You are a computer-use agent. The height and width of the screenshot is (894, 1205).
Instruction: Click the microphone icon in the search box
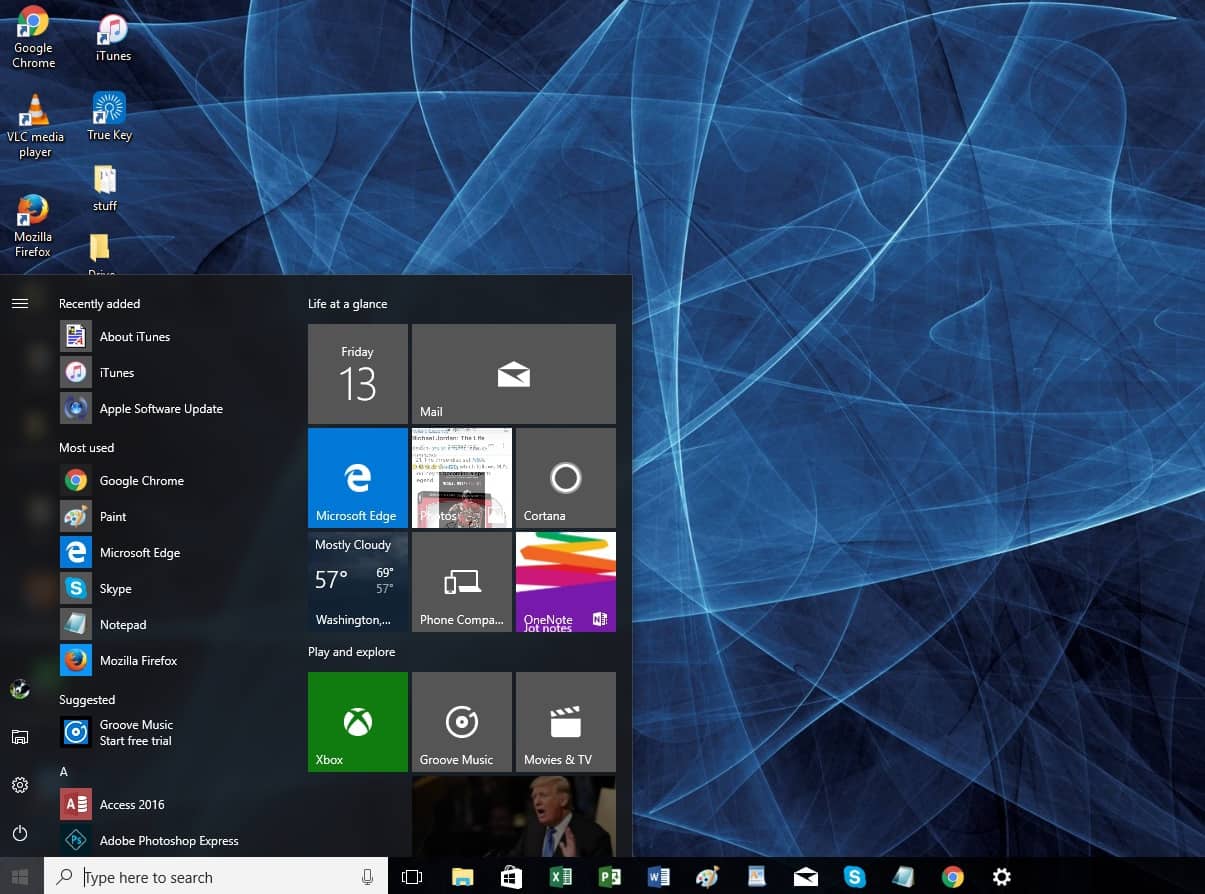pos(368,877)
